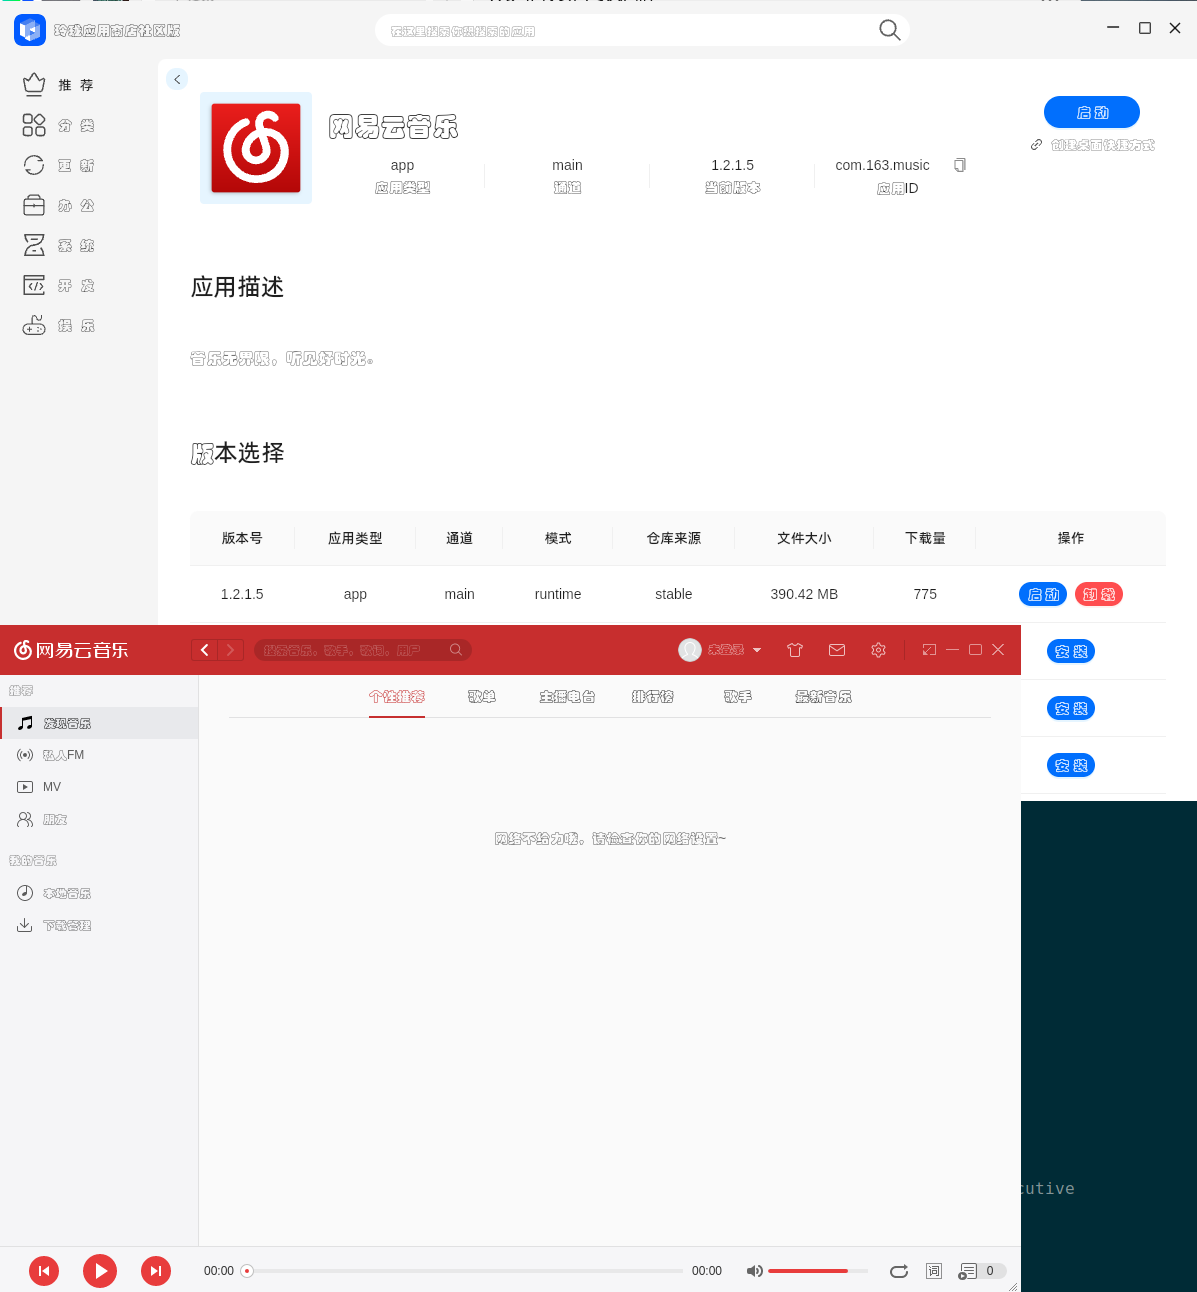1197x1292 pixels.
Task: Play the current track
Action: coord(100,1271)
